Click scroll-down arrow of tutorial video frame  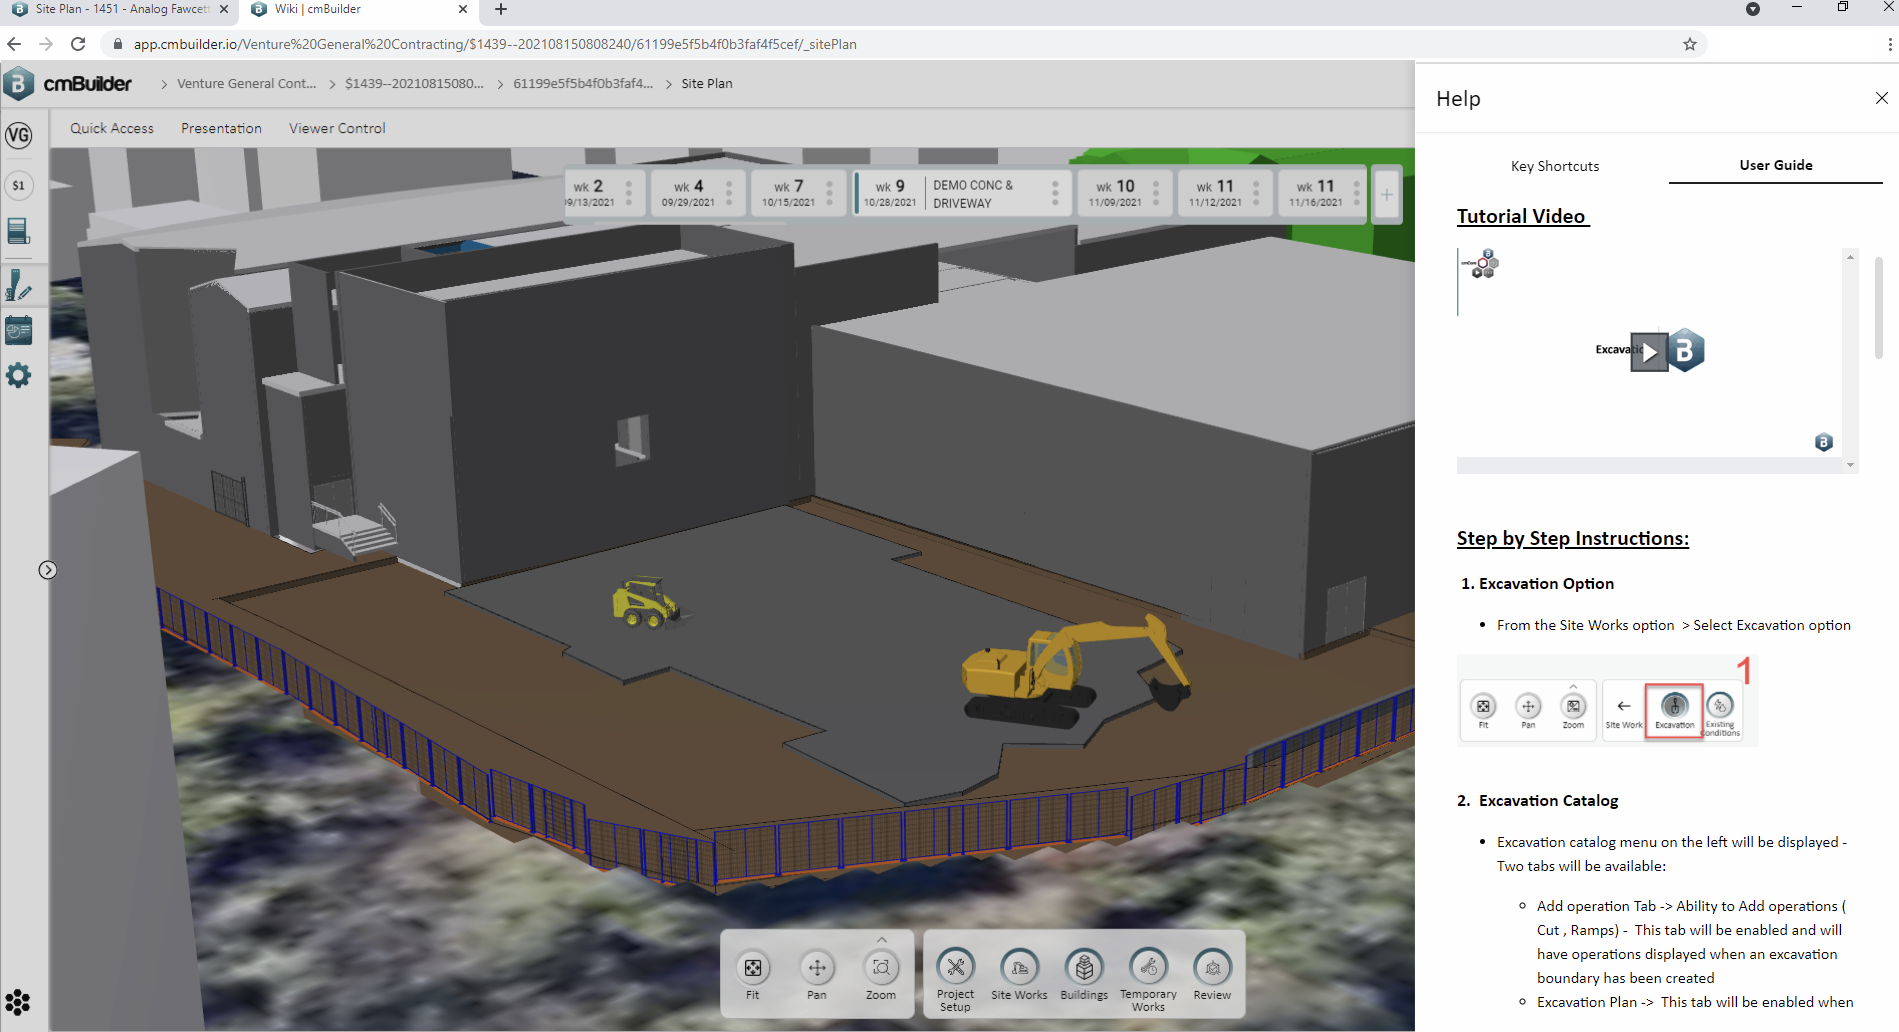[1850, 465]
